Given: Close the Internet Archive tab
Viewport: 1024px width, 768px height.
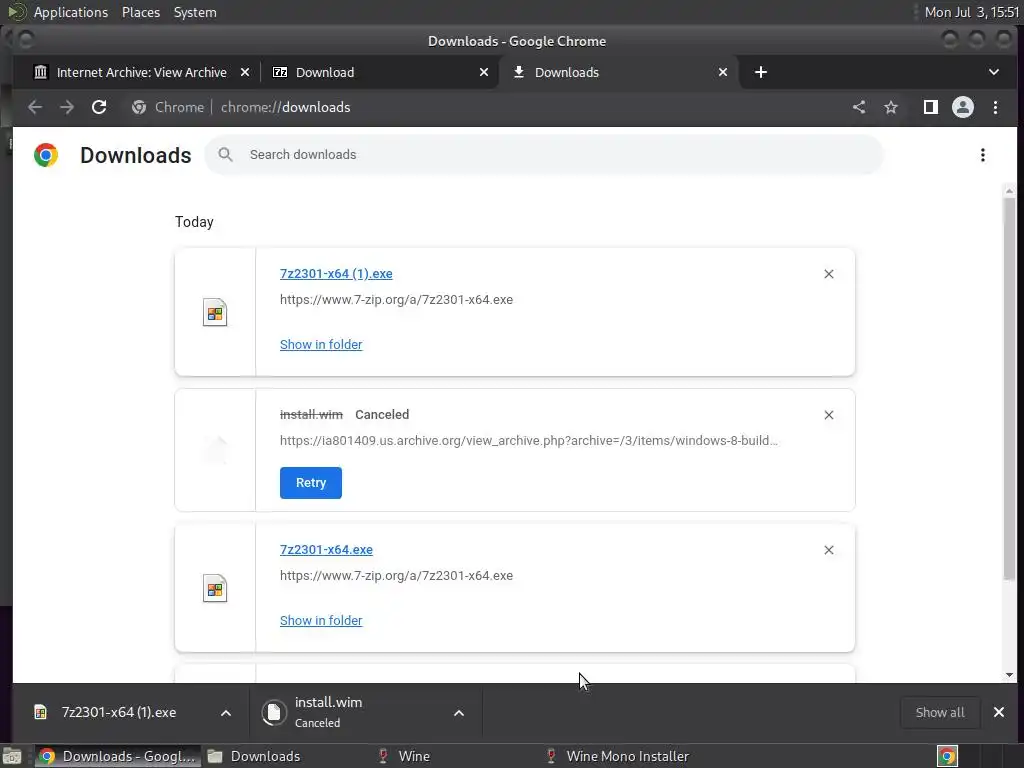Looking at the screenshot, I should coord(245,72).
